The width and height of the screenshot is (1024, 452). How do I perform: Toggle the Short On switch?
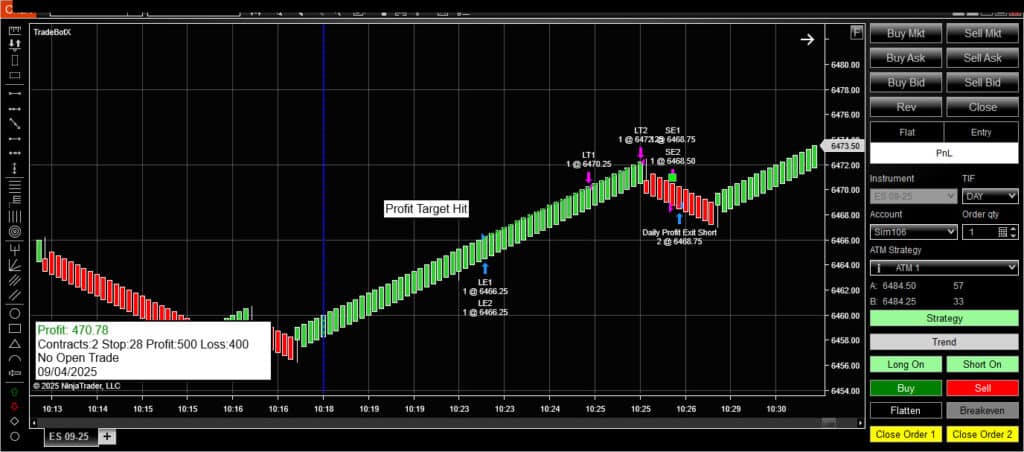pyautogui.click(x=982, y=364)
